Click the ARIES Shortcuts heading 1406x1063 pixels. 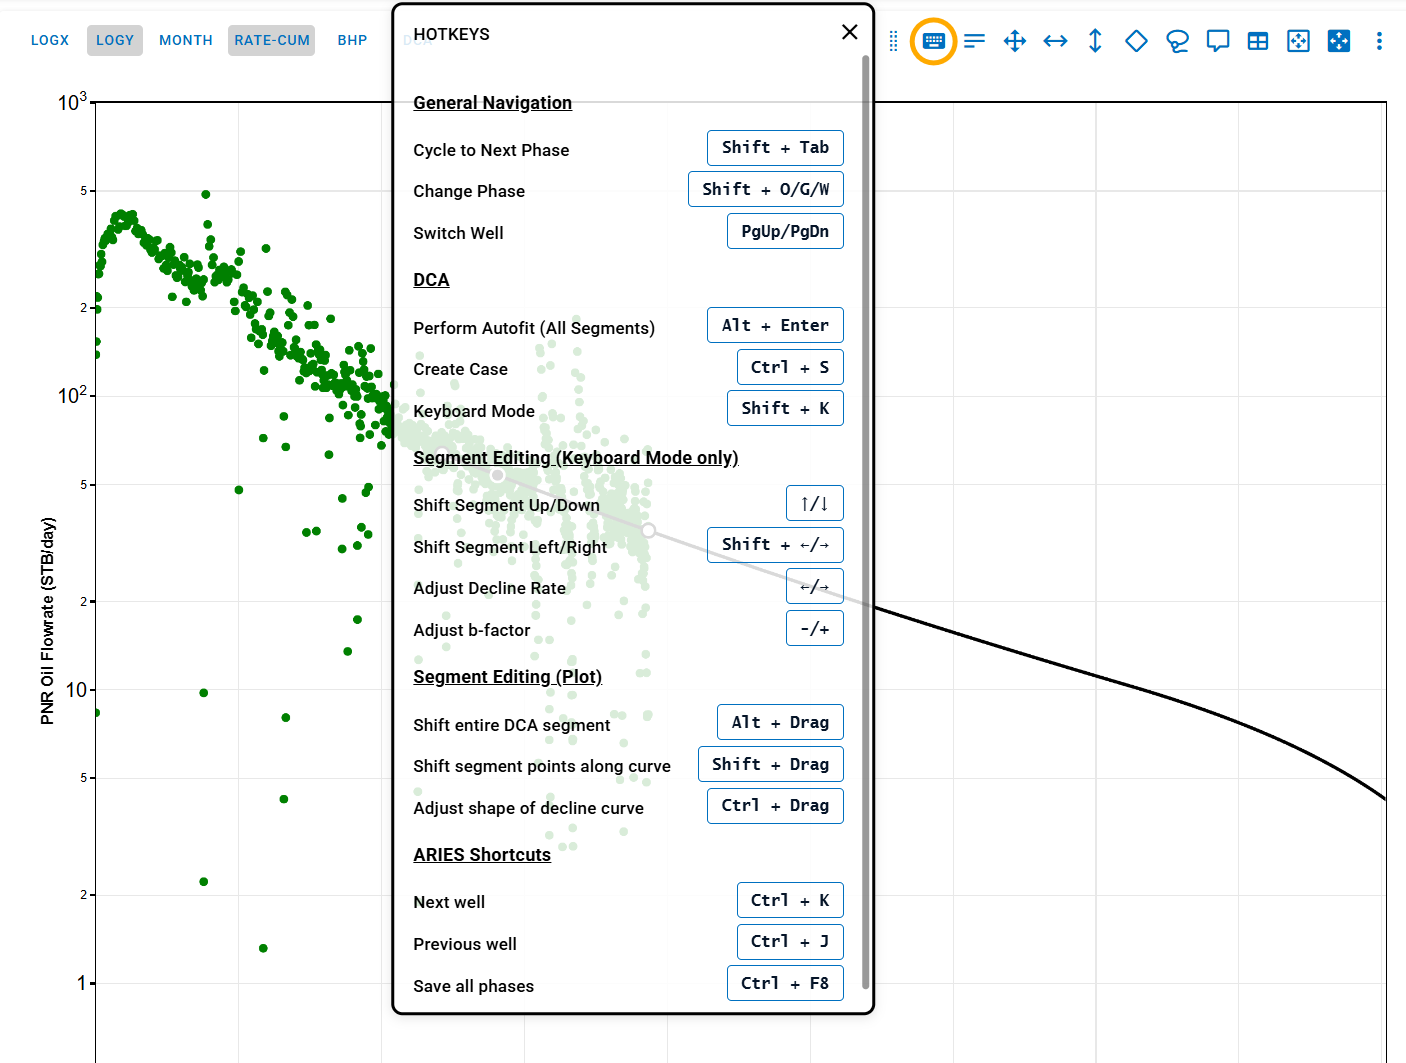coord(482,855)
